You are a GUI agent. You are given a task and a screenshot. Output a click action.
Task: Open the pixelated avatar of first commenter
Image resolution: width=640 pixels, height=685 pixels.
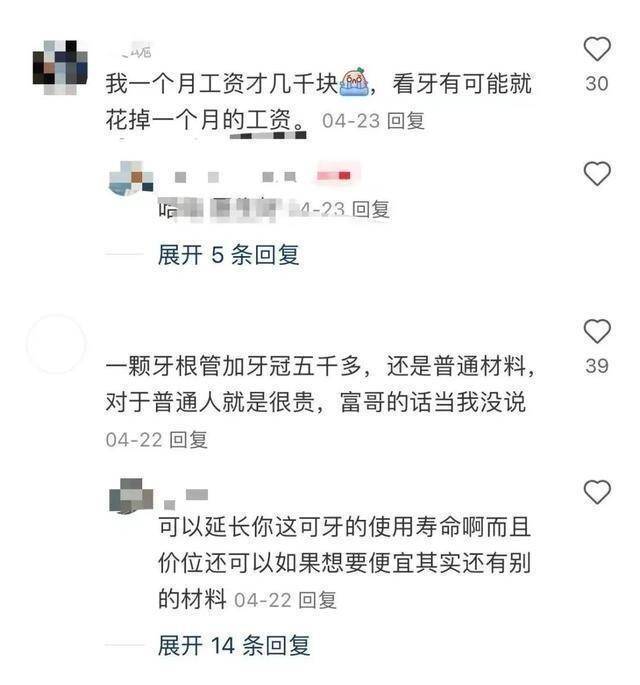click(x=60, y=67)
